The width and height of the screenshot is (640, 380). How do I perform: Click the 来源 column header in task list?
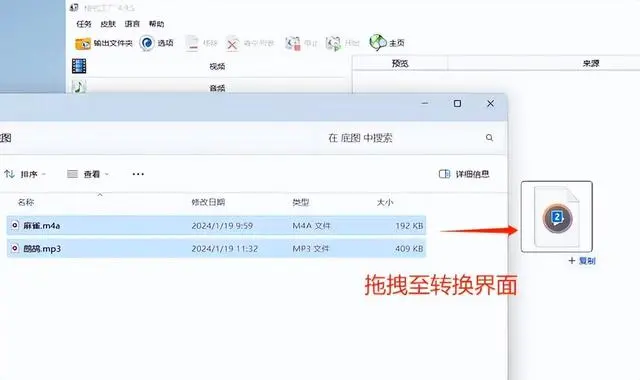(x=591, y=63)
